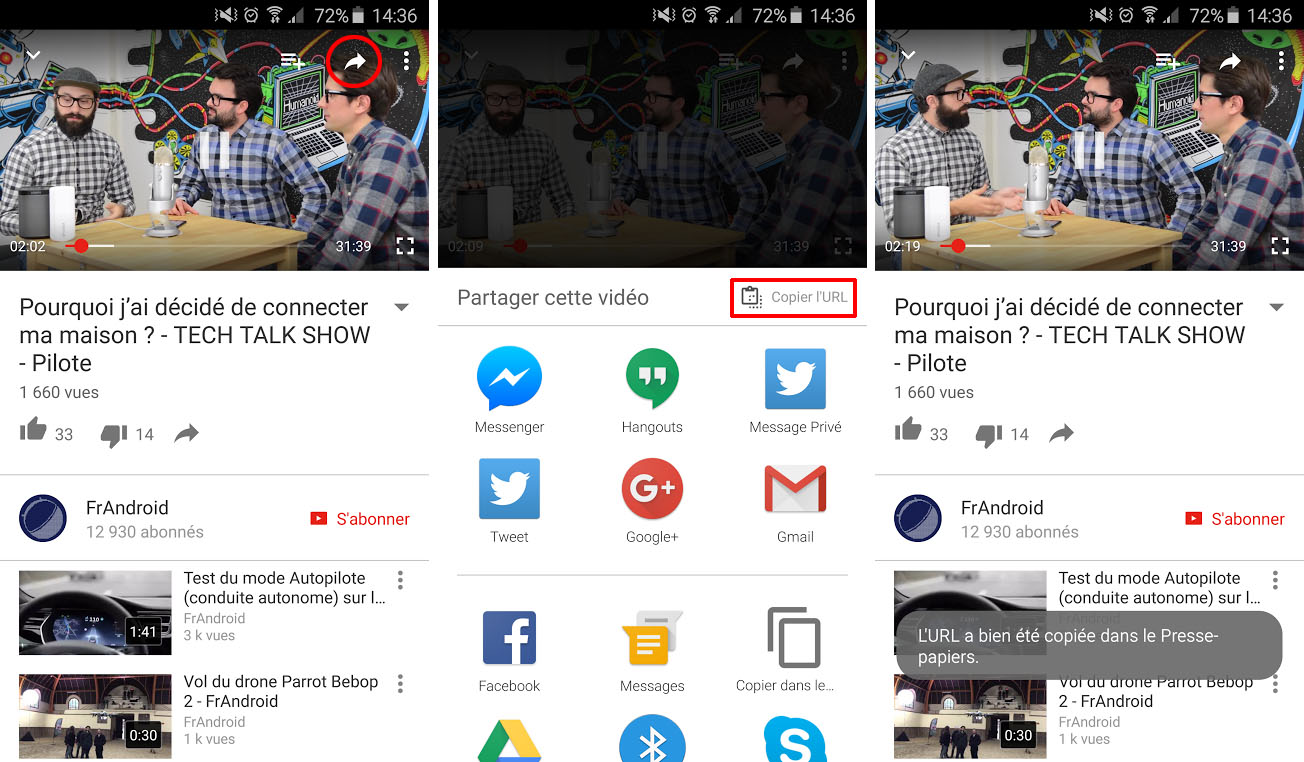Open the Autopilote video's three-dot menu below 02:02 player

400,580
